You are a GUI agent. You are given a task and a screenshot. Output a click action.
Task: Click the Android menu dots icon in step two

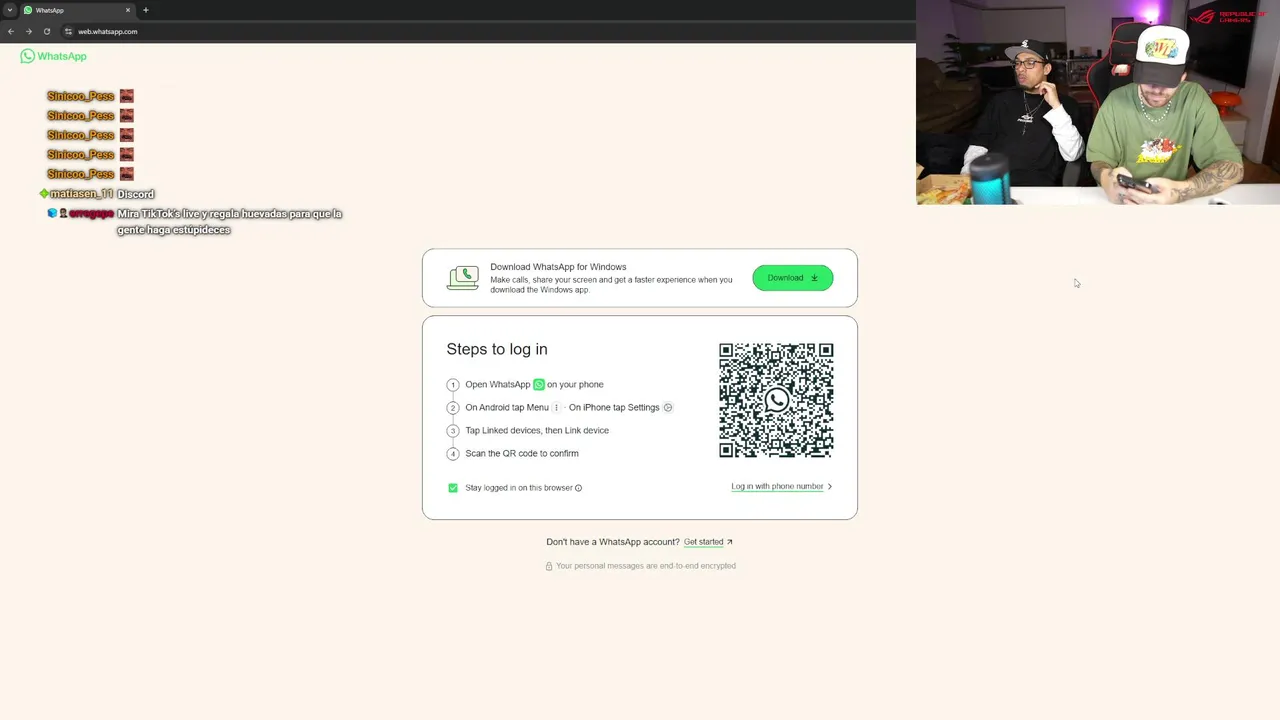[x=556, y=408]
